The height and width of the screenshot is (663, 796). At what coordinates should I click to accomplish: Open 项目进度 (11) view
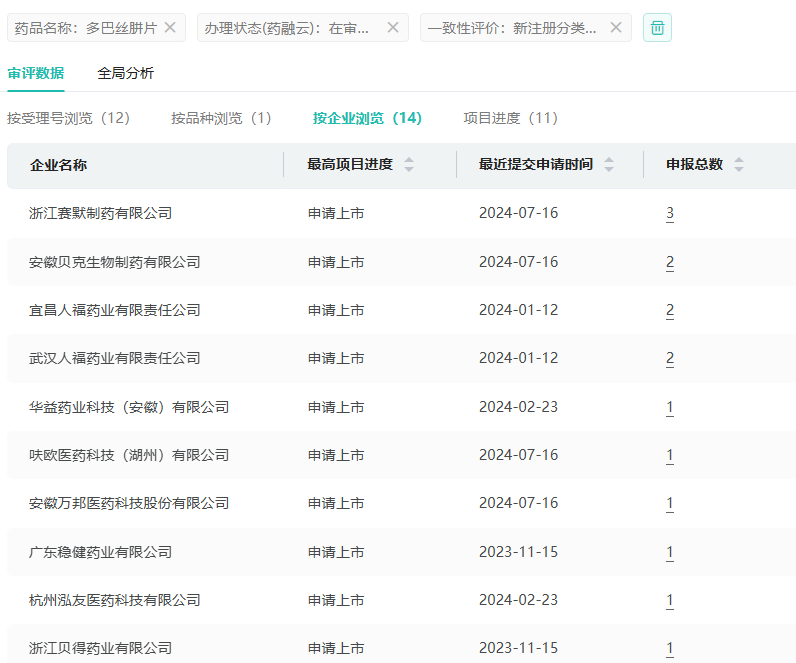[510, 118]
